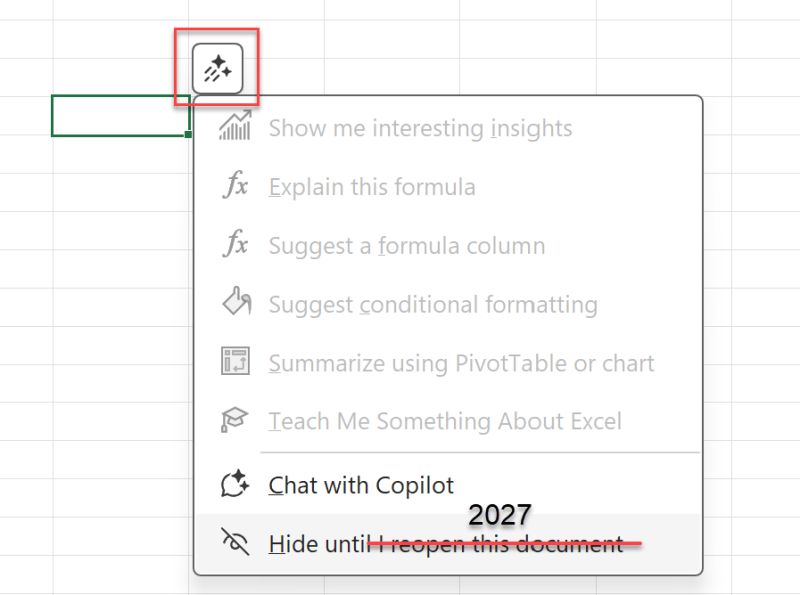Click the fill handle of selected cell

[189, 135]
